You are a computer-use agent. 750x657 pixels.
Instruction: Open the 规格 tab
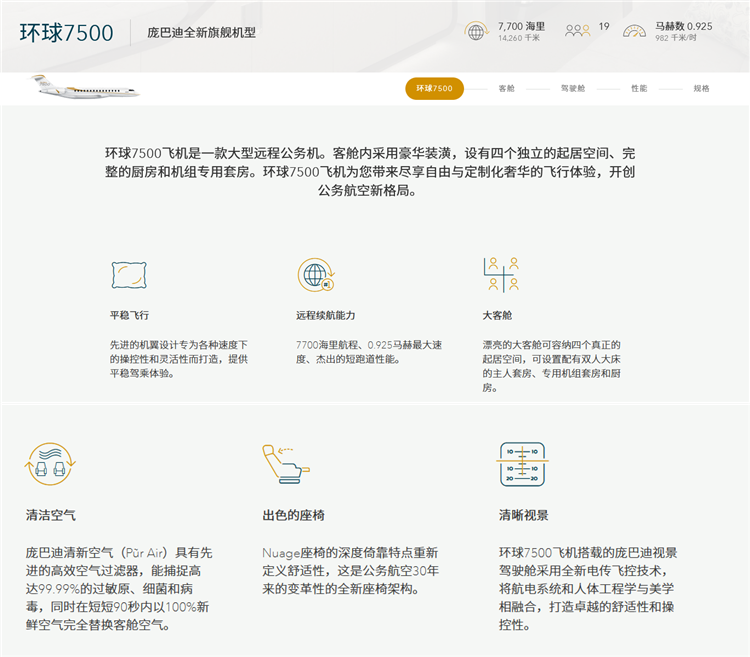pyautogui.click(x=702, y=88)
